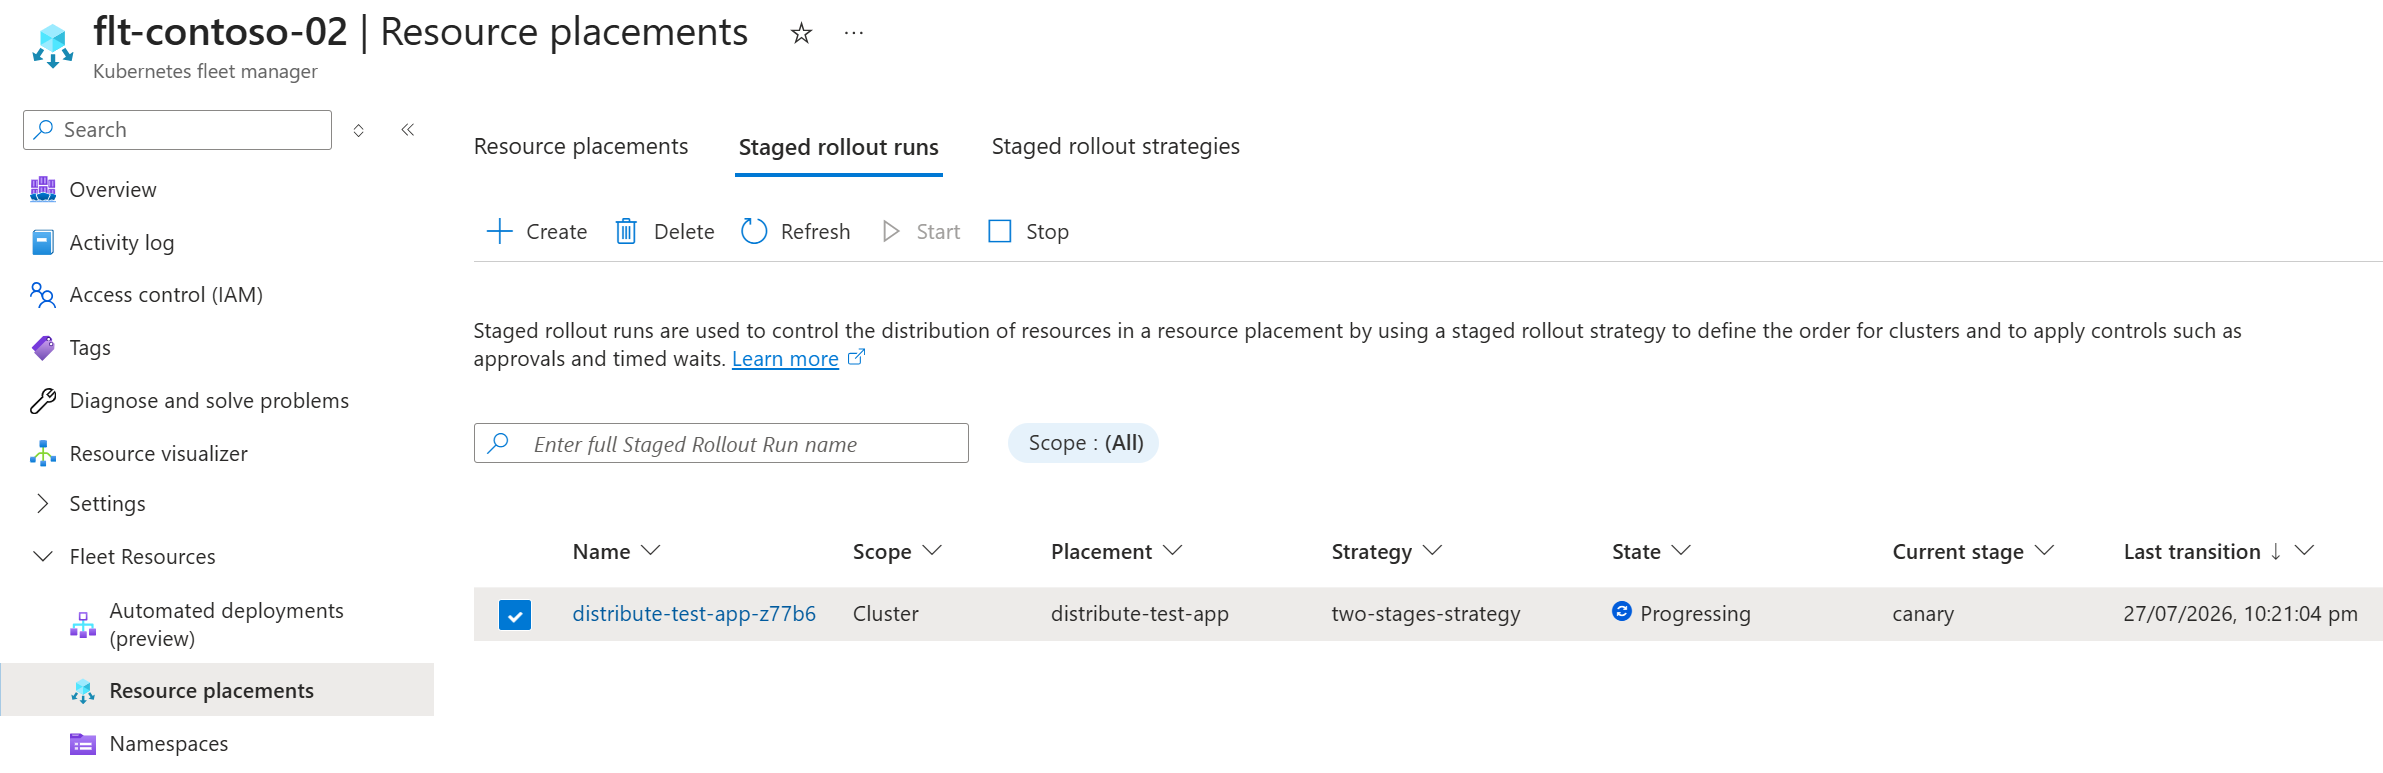Go to Access control (IAM)

(166, 294)
